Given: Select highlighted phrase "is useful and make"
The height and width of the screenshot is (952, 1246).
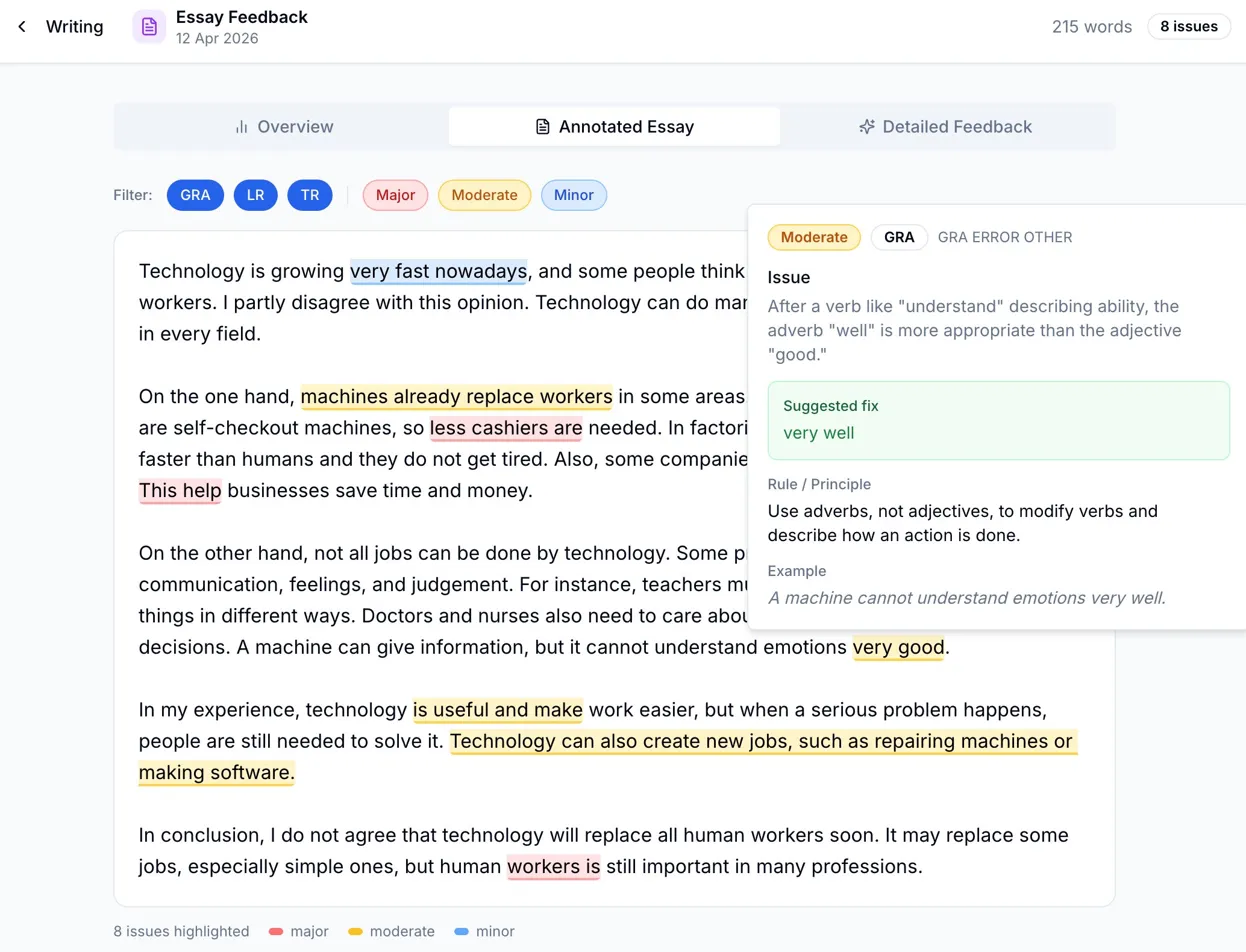Looking at the screenshot, I should pos(498,710).
